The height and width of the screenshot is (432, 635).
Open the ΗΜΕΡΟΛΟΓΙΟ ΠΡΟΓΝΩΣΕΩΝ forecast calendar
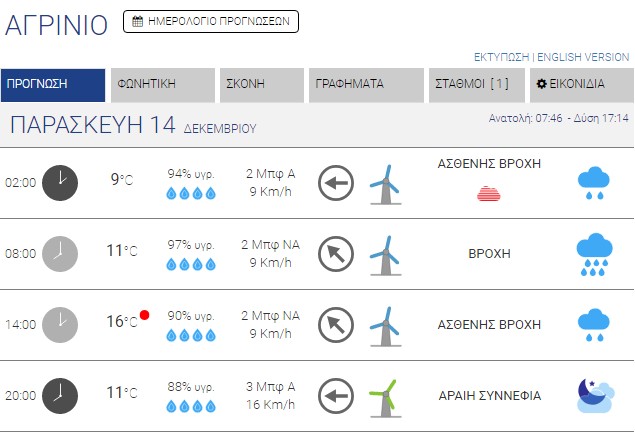tap(210, 21)
